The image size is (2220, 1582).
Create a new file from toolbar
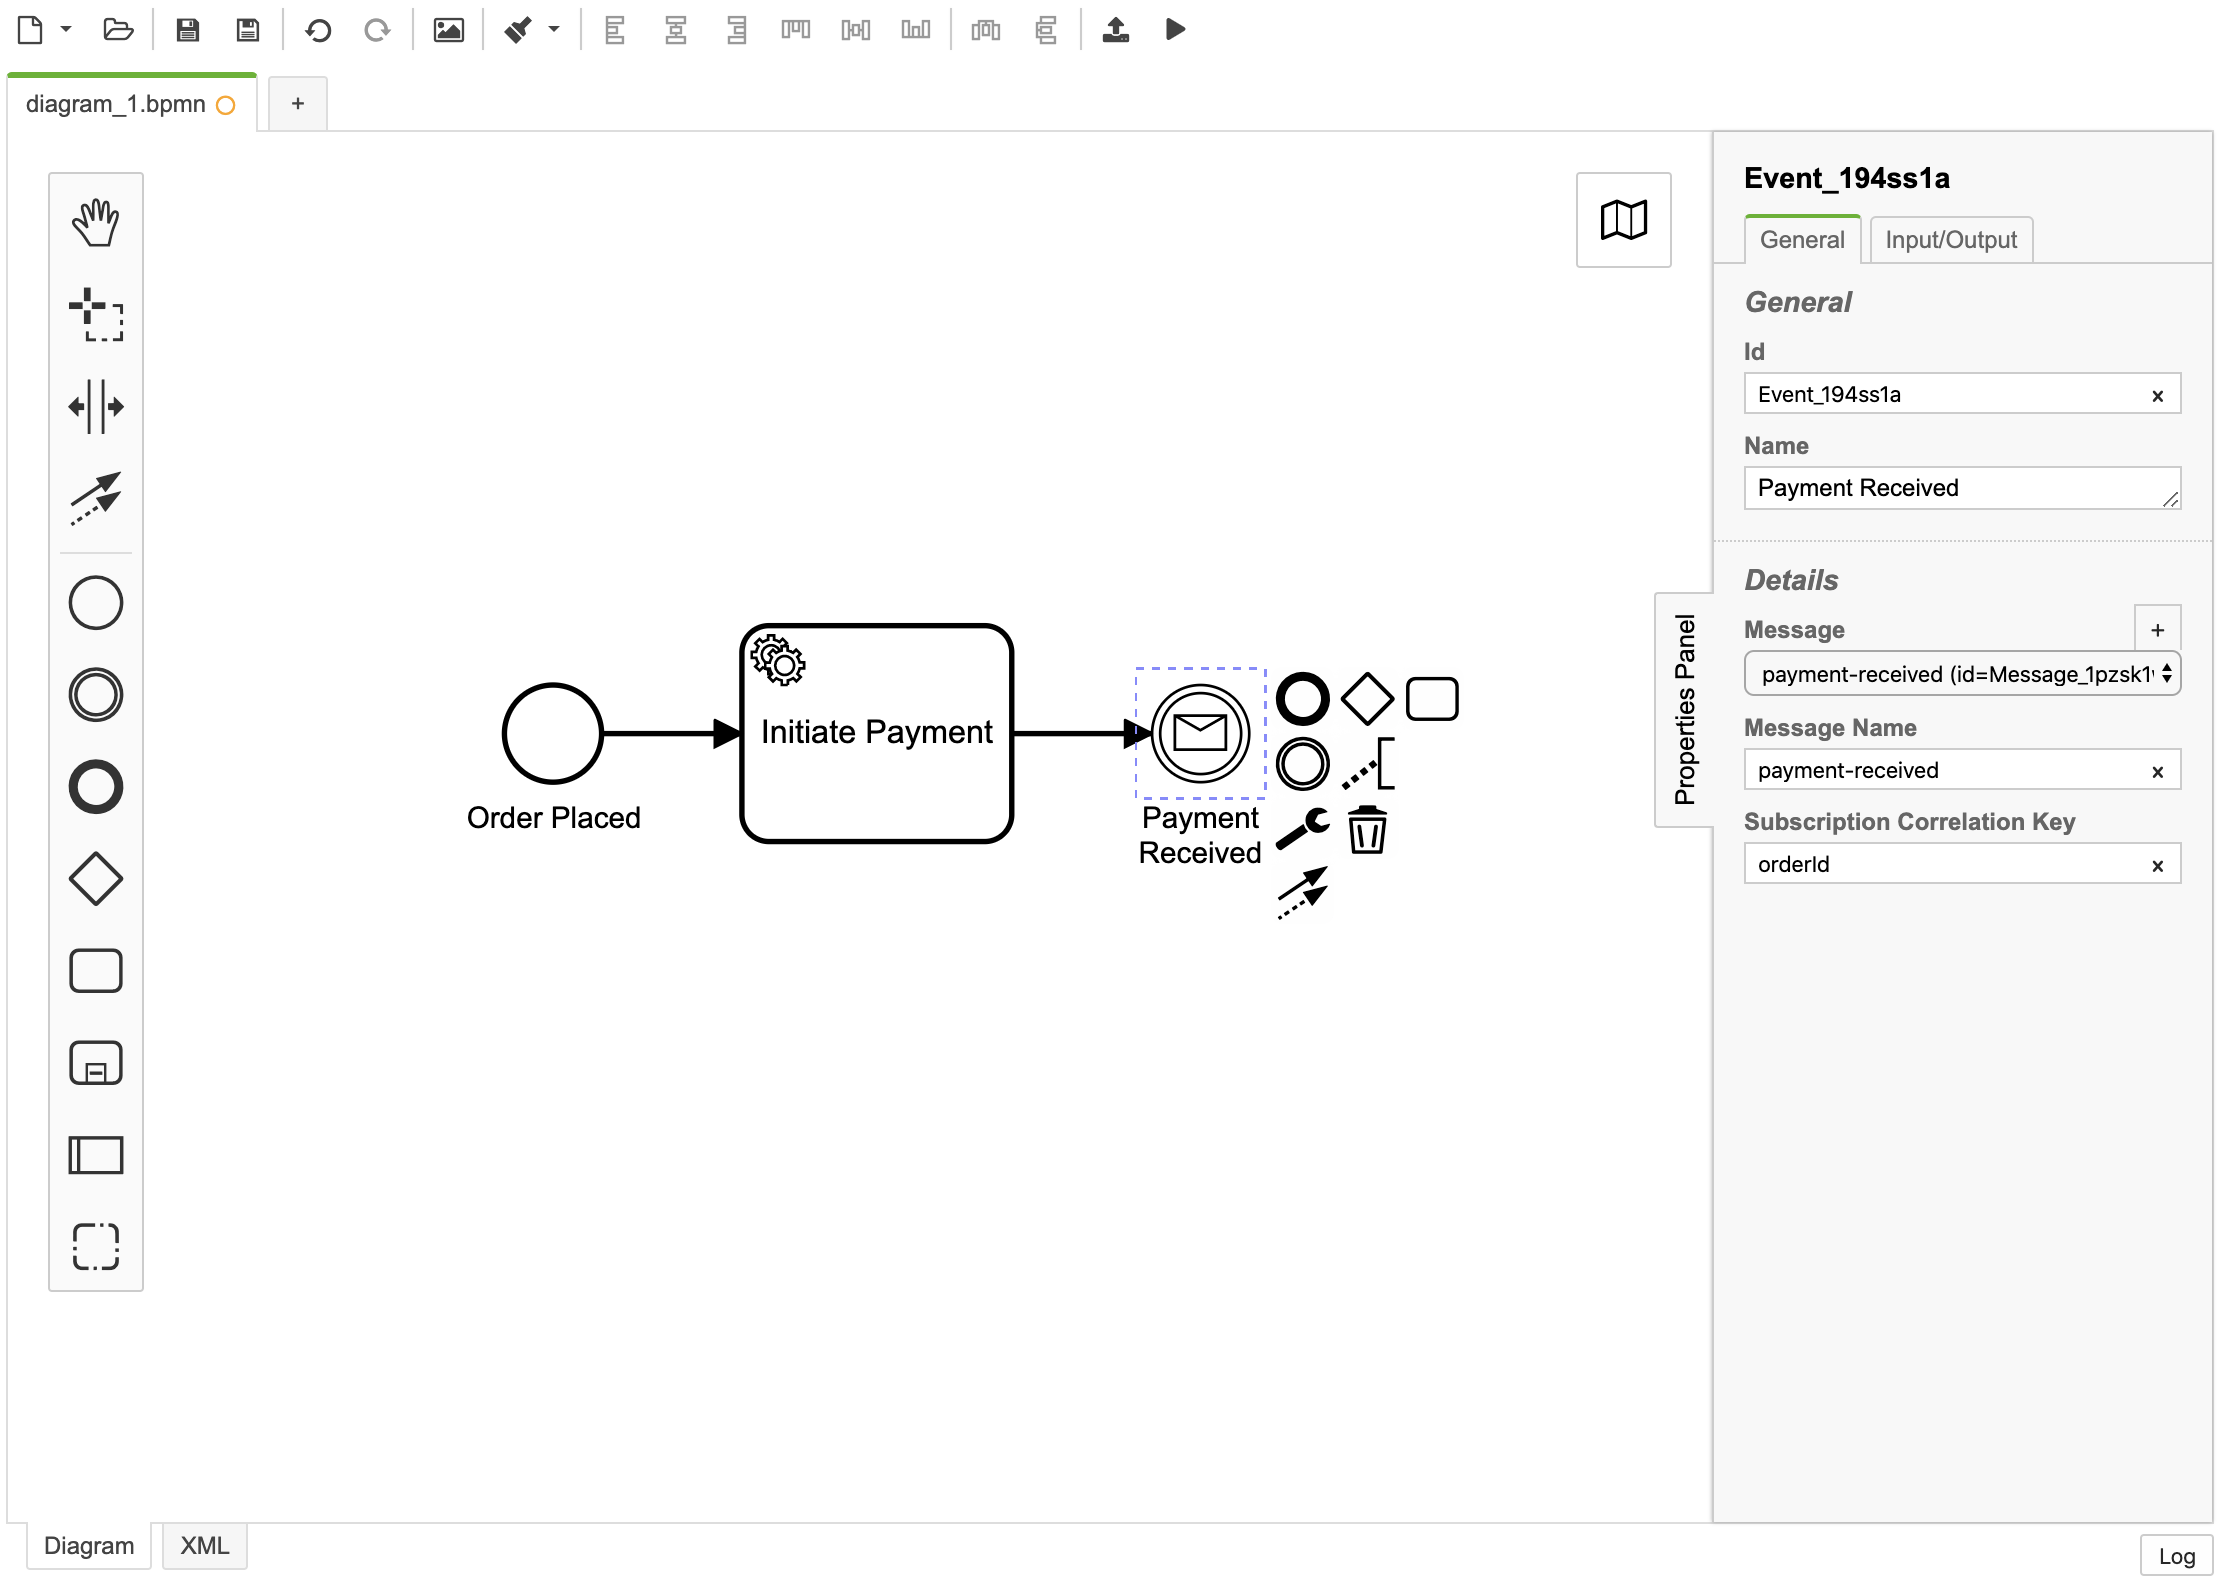(x=30, y=30)
